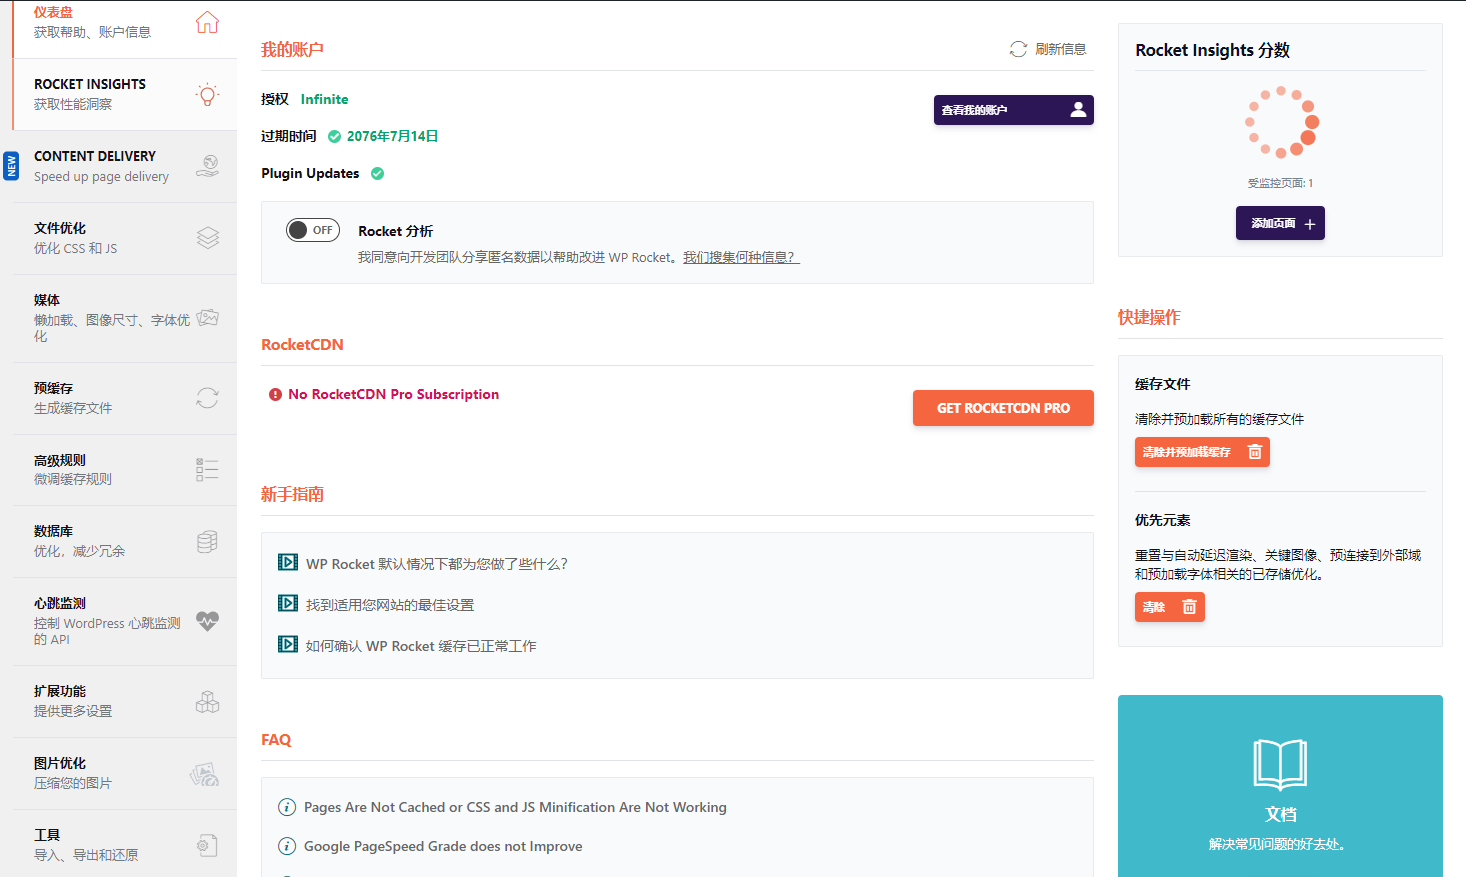Click the Rocket Insights 分数 heading

1212,50
